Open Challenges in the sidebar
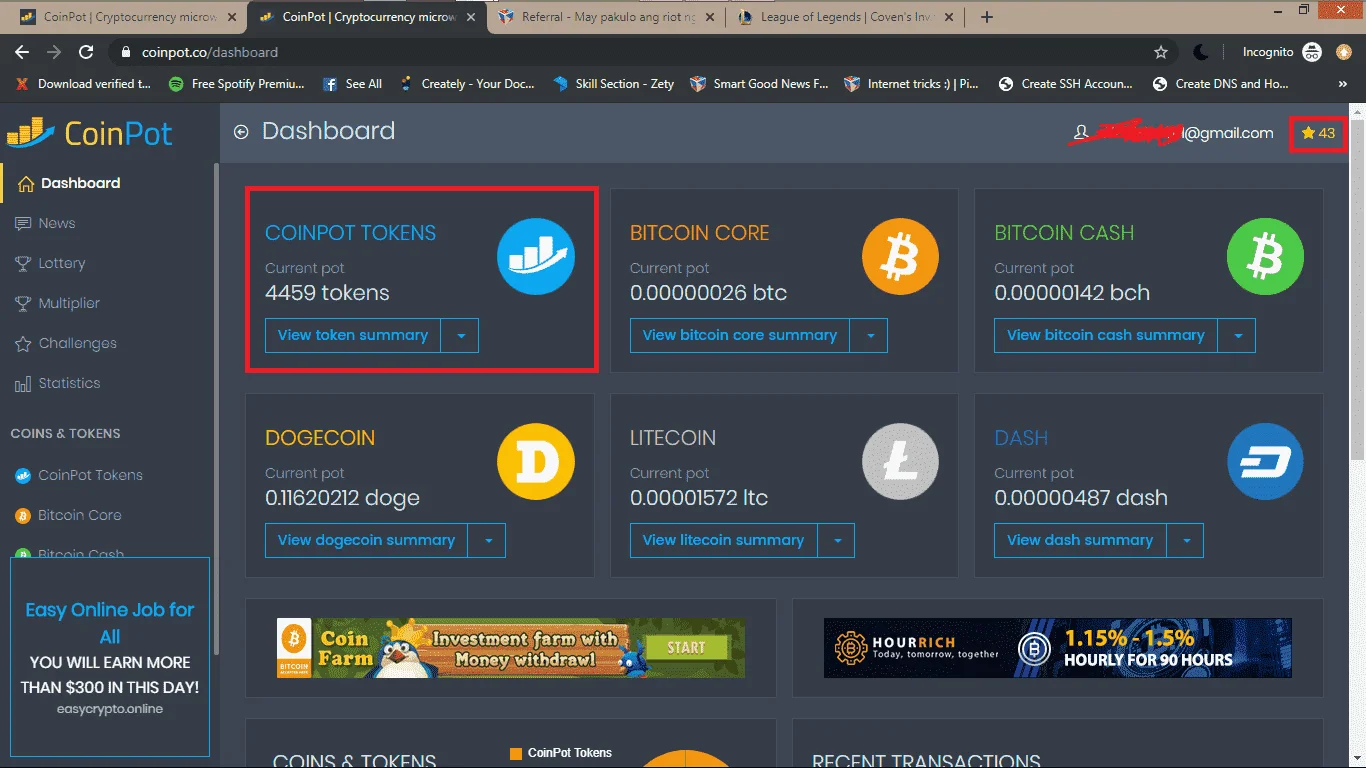This screenshot has width=1366, height=768. coord(66,343)
